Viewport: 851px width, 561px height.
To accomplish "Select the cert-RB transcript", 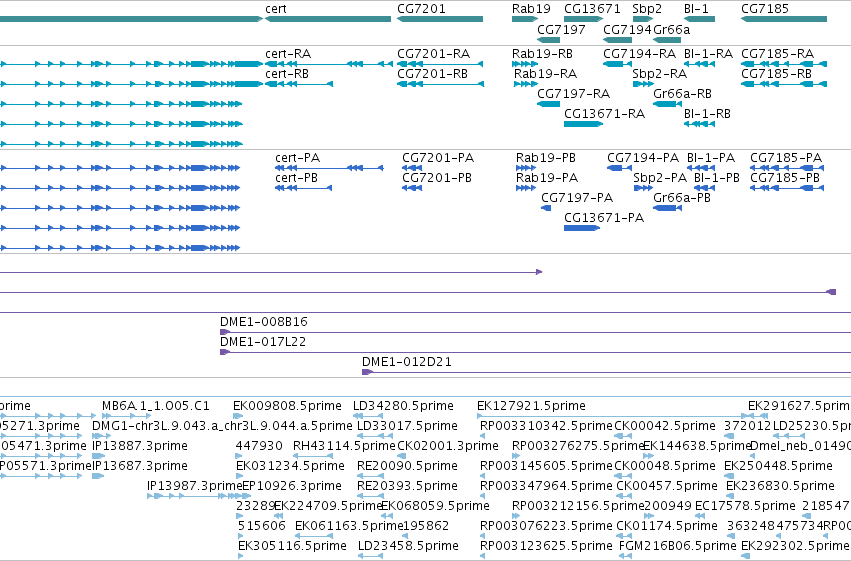I will pos(299,84).
